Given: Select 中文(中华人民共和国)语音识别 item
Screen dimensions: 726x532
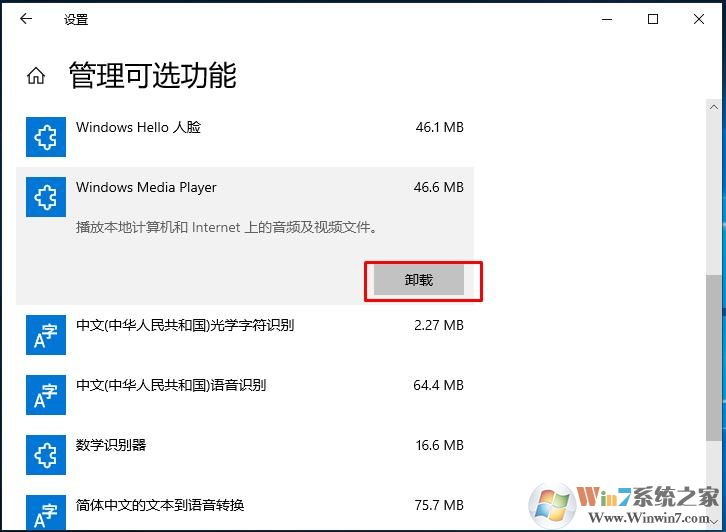Looking at the screenshot, I should 171,385.
